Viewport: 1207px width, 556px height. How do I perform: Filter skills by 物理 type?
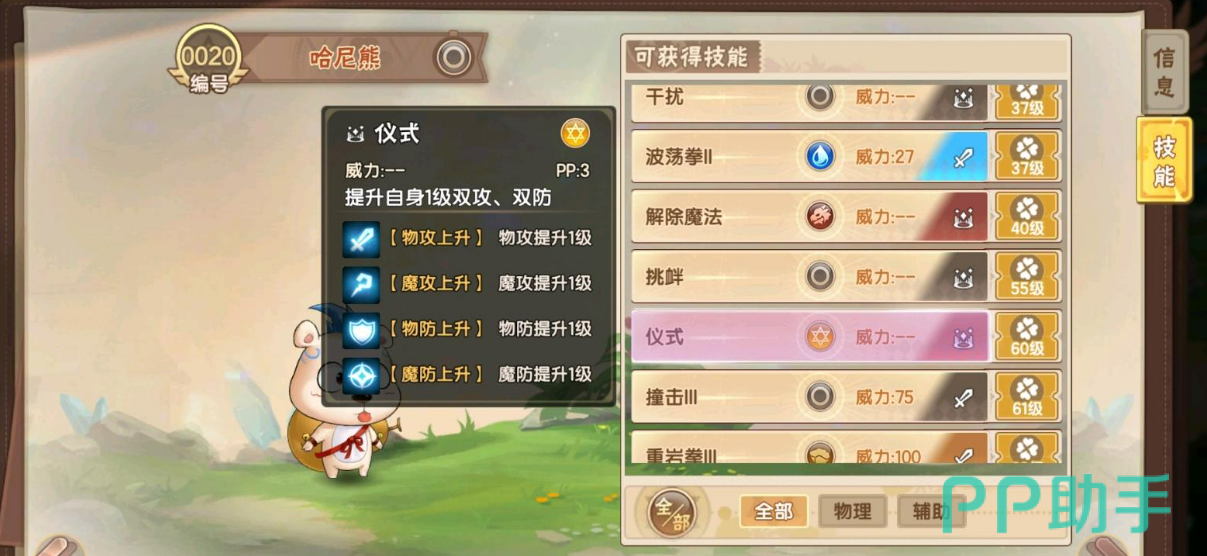tap(853, 512)
